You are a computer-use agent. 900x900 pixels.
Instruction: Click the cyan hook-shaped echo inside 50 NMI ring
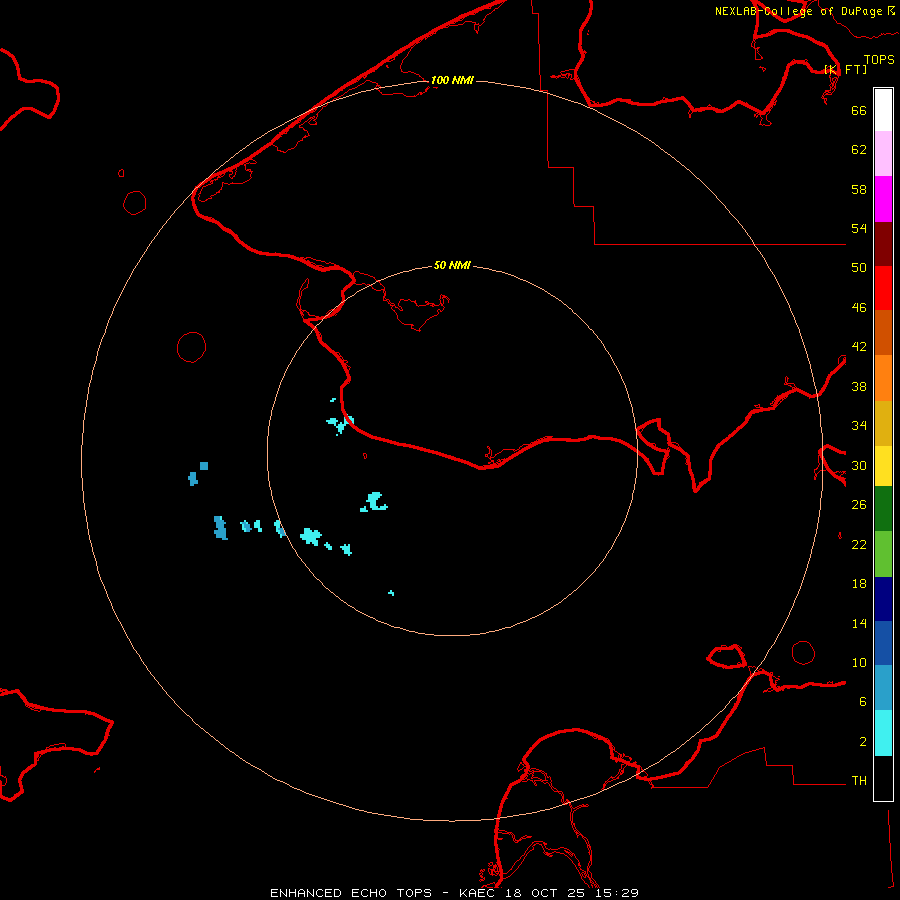(374, 502)
